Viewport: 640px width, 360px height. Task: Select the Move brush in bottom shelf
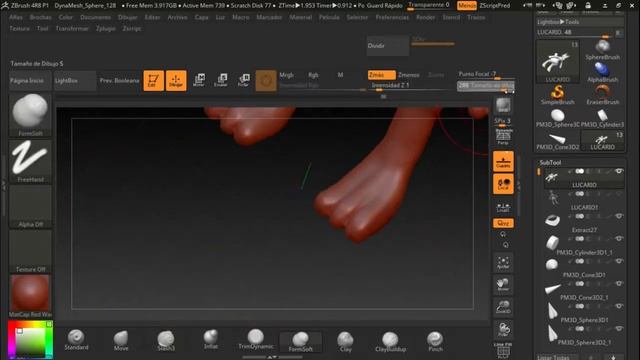(121, 340)
